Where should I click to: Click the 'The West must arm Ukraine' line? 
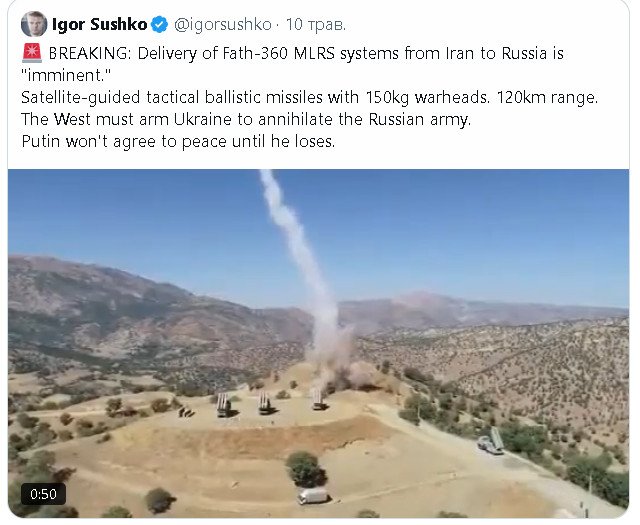click(246, 119)
